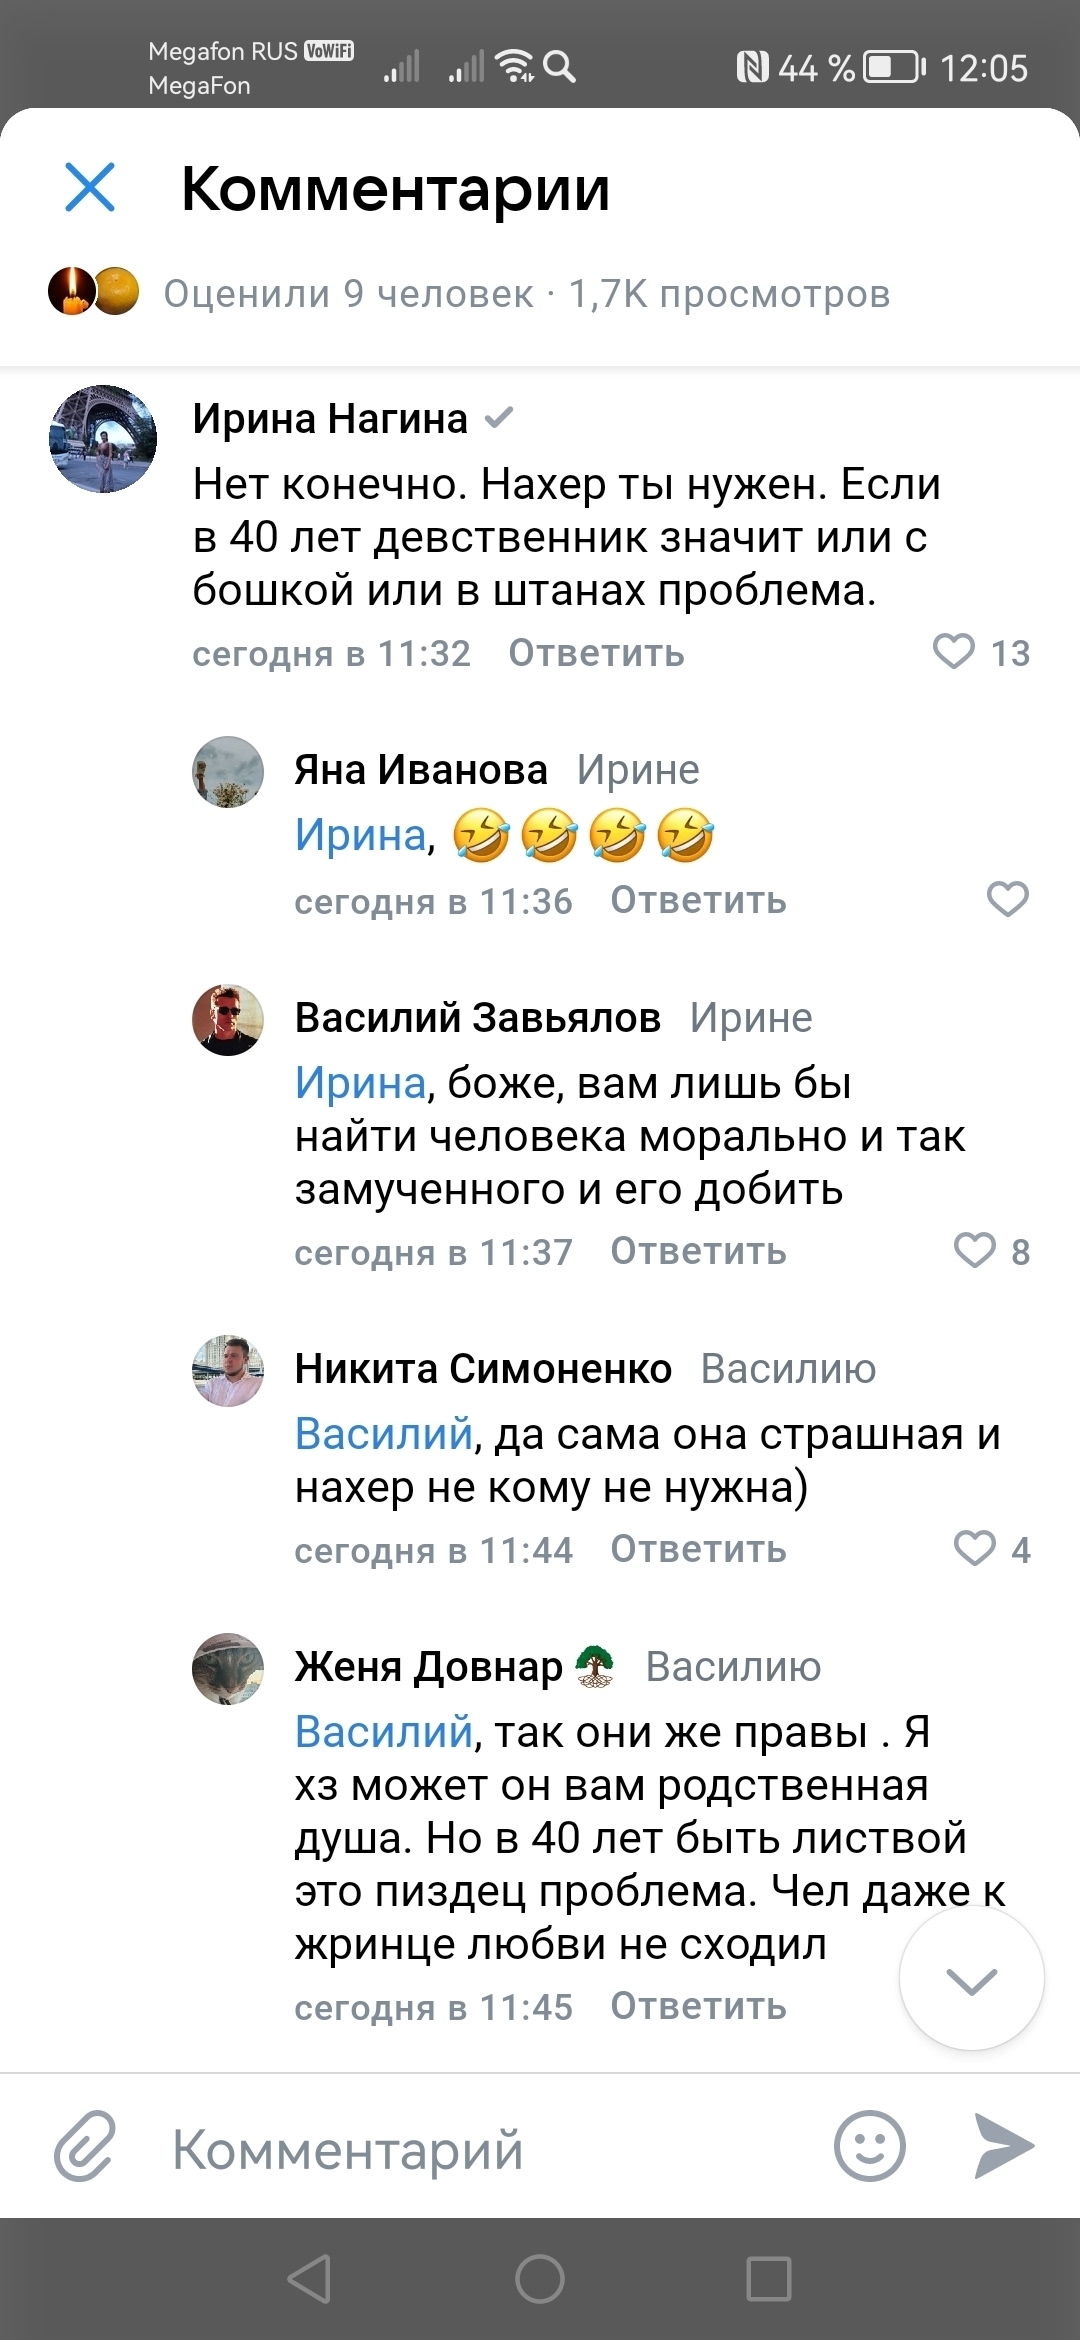Open Ирина Нагина's avatar photo
Image resolution: width=1080 pixels, height=2340 pixels.
click(x=103, y=439)
